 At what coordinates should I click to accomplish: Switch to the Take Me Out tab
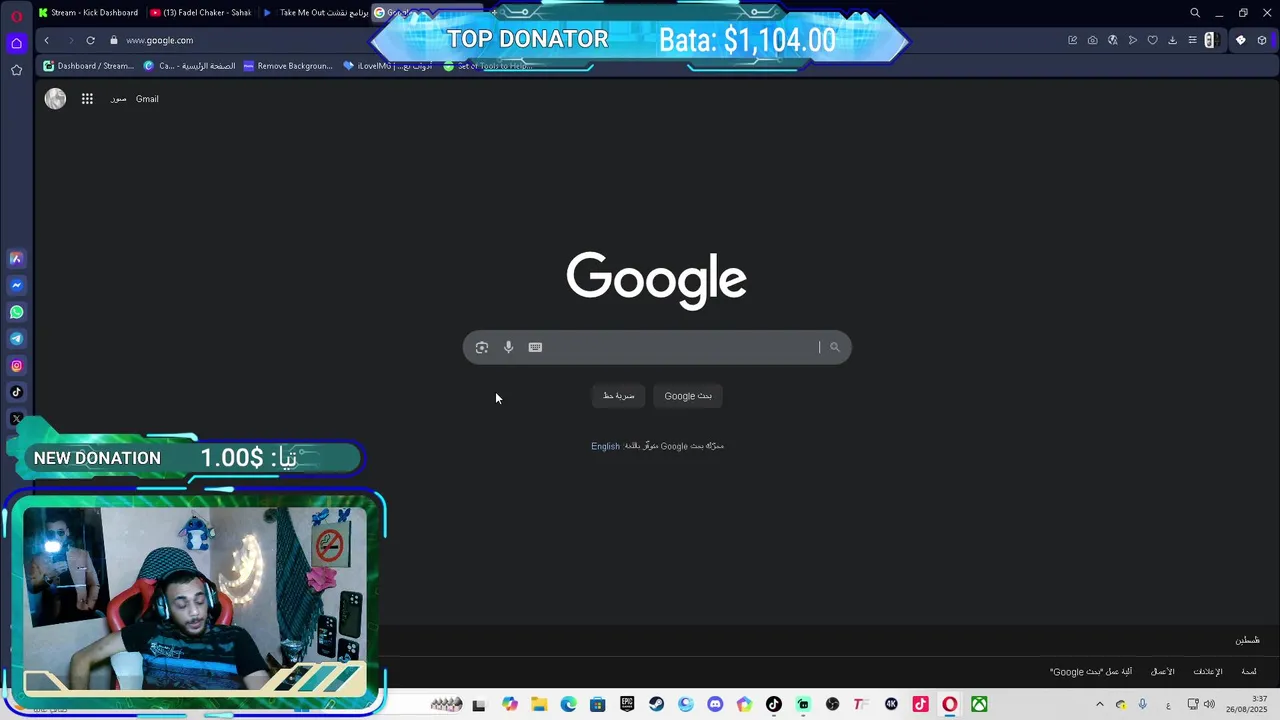coord(315,13)
